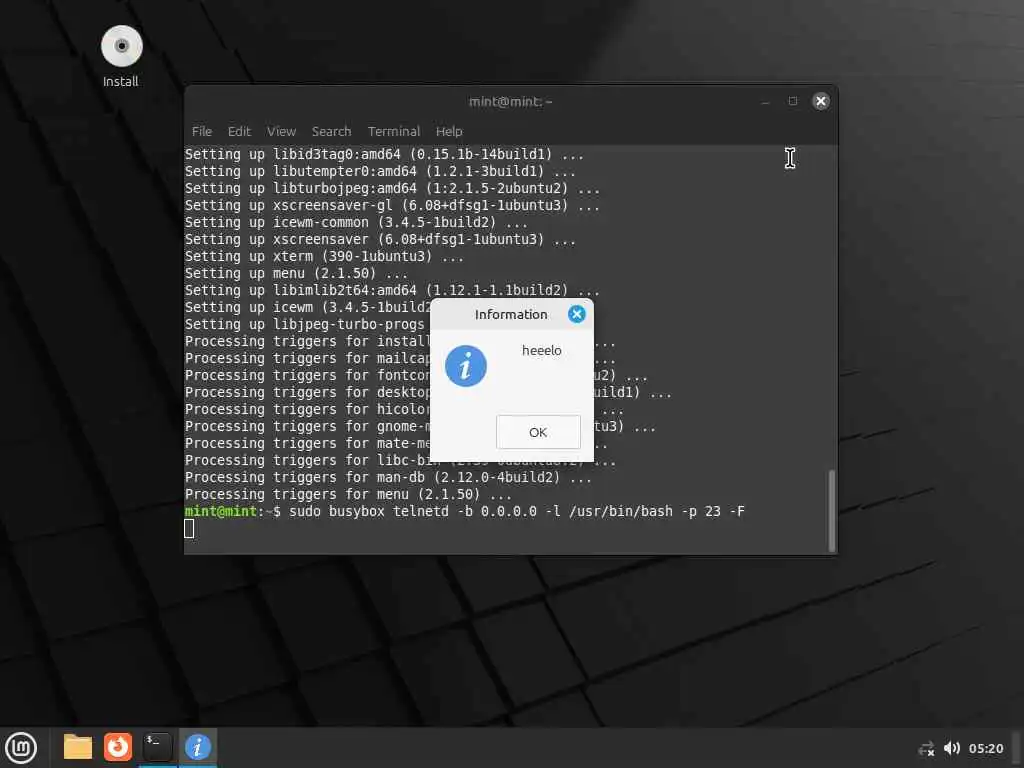The image size is (1024, 768).
Task: Click the terminal vertical scrollbar handle
Action: [x=831, y=511]
